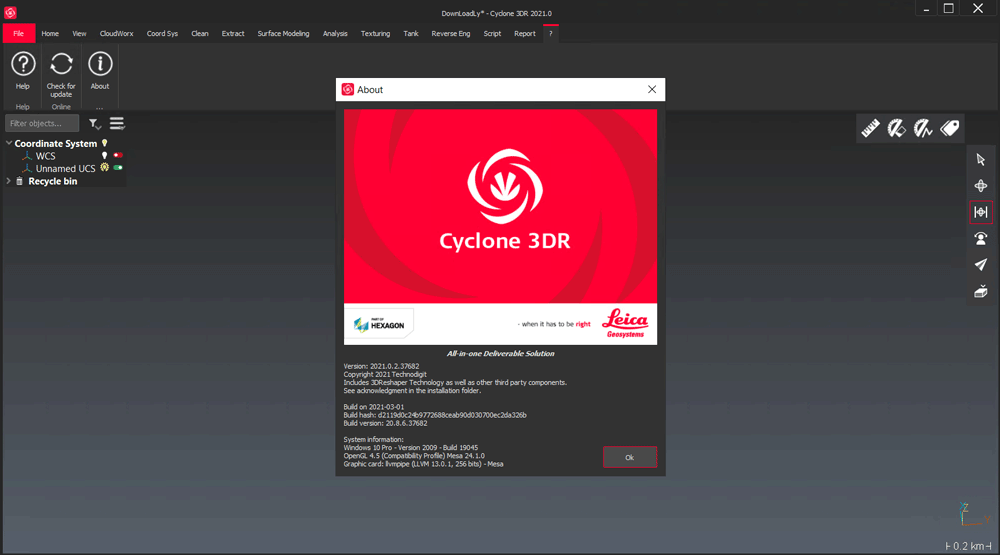Toggle WCS visibility light bulb
This screenshot has width=1000, height=555.
pos(105,156)
